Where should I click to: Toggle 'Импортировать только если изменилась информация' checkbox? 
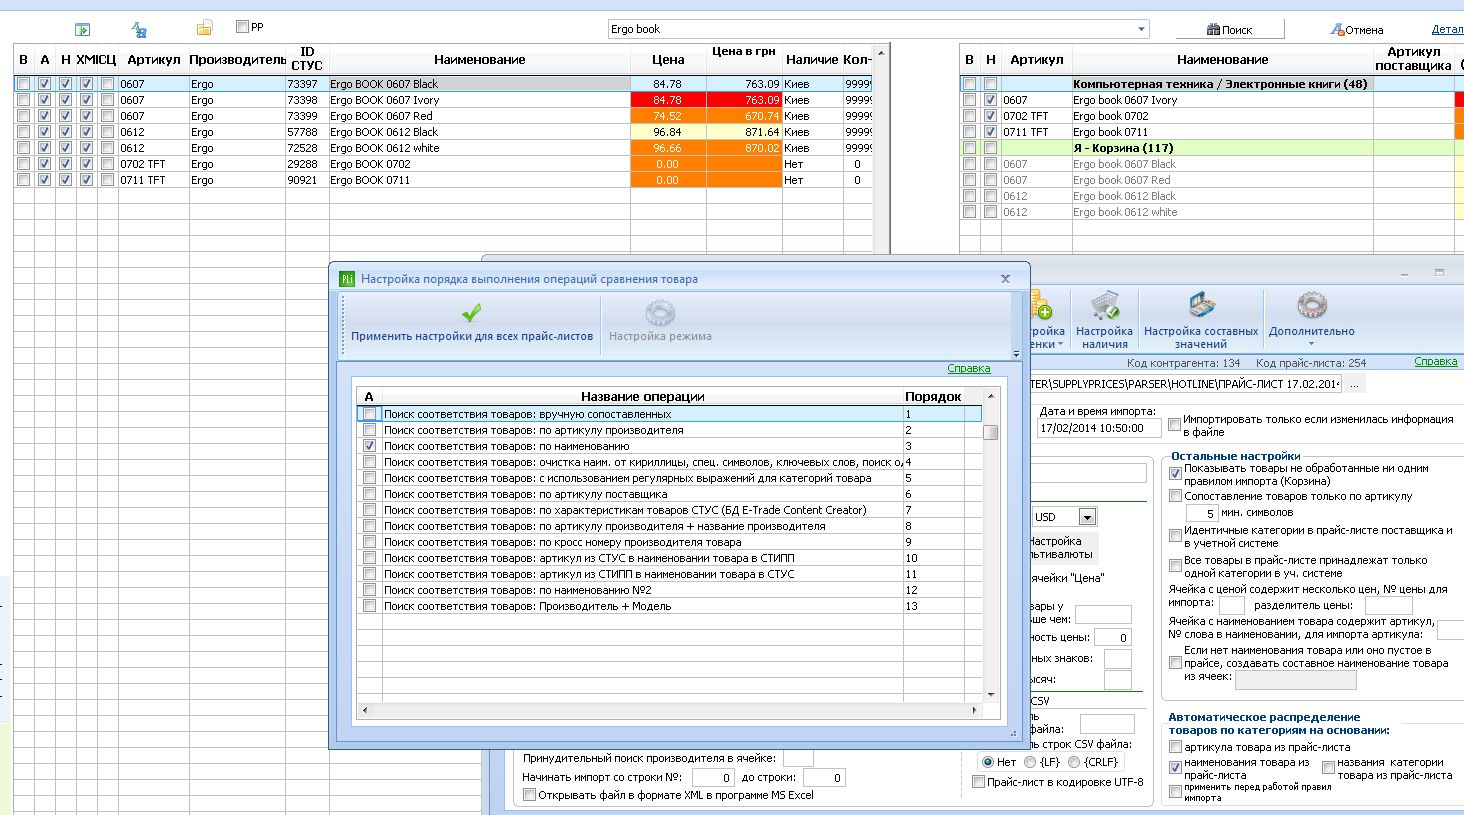coord(1174,425)
